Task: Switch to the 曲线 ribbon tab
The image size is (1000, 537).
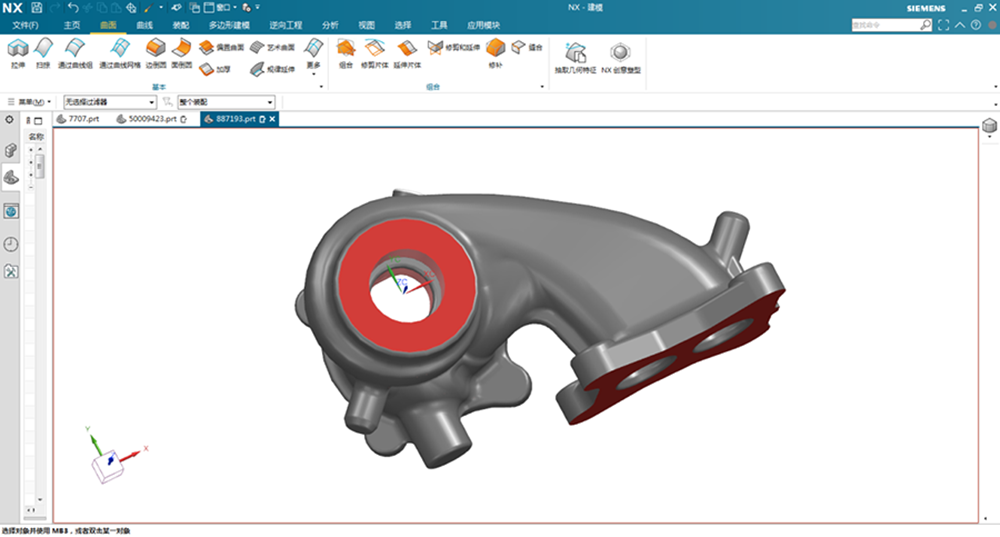Action: click(x=145, y=24)
